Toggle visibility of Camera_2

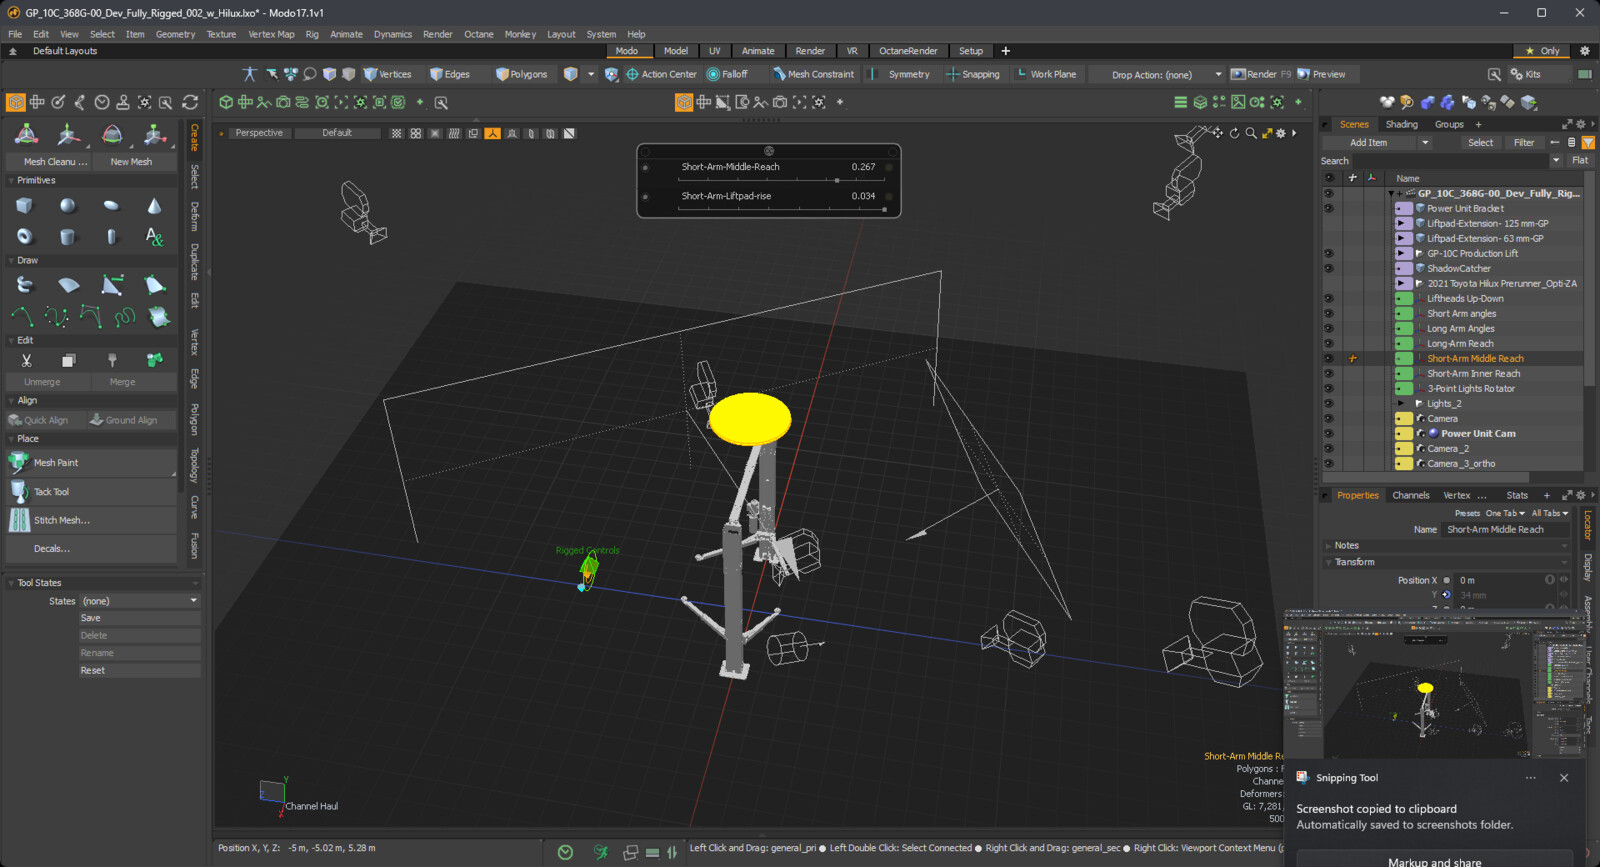[1329, 449]
